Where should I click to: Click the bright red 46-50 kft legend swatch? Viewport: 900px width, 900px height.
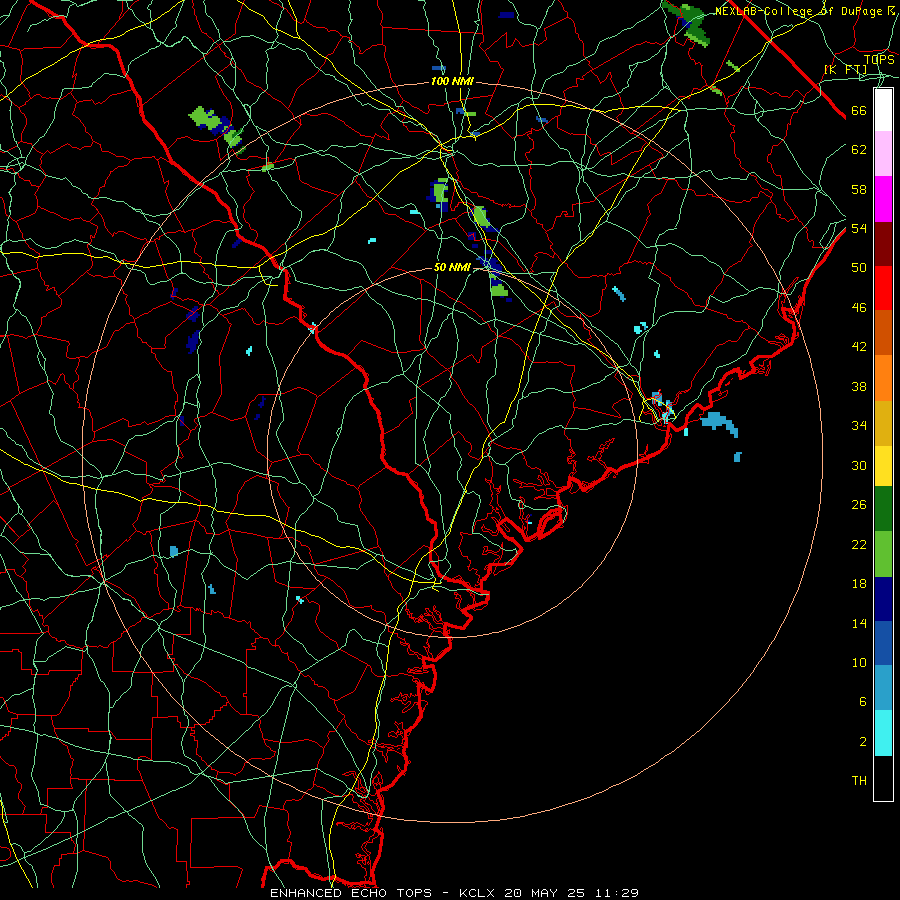click(883, 288)
